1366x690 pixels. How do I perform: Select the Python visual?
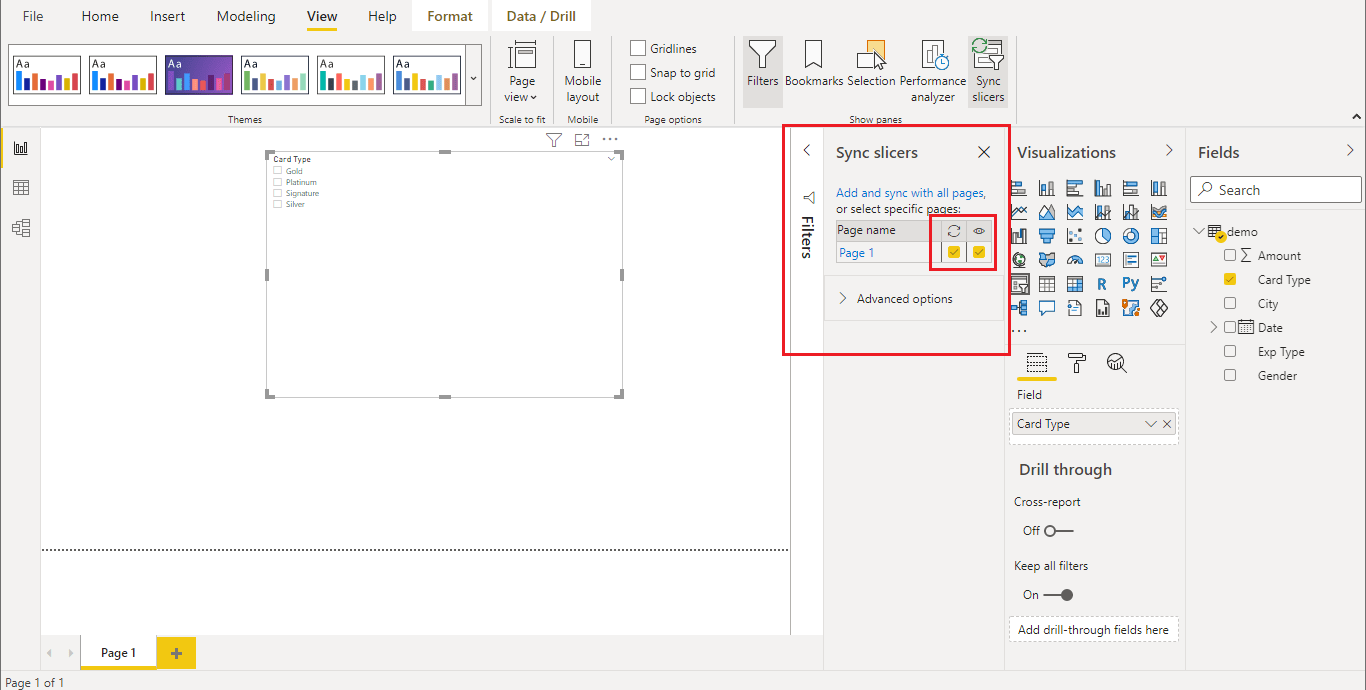(1130, 283)
